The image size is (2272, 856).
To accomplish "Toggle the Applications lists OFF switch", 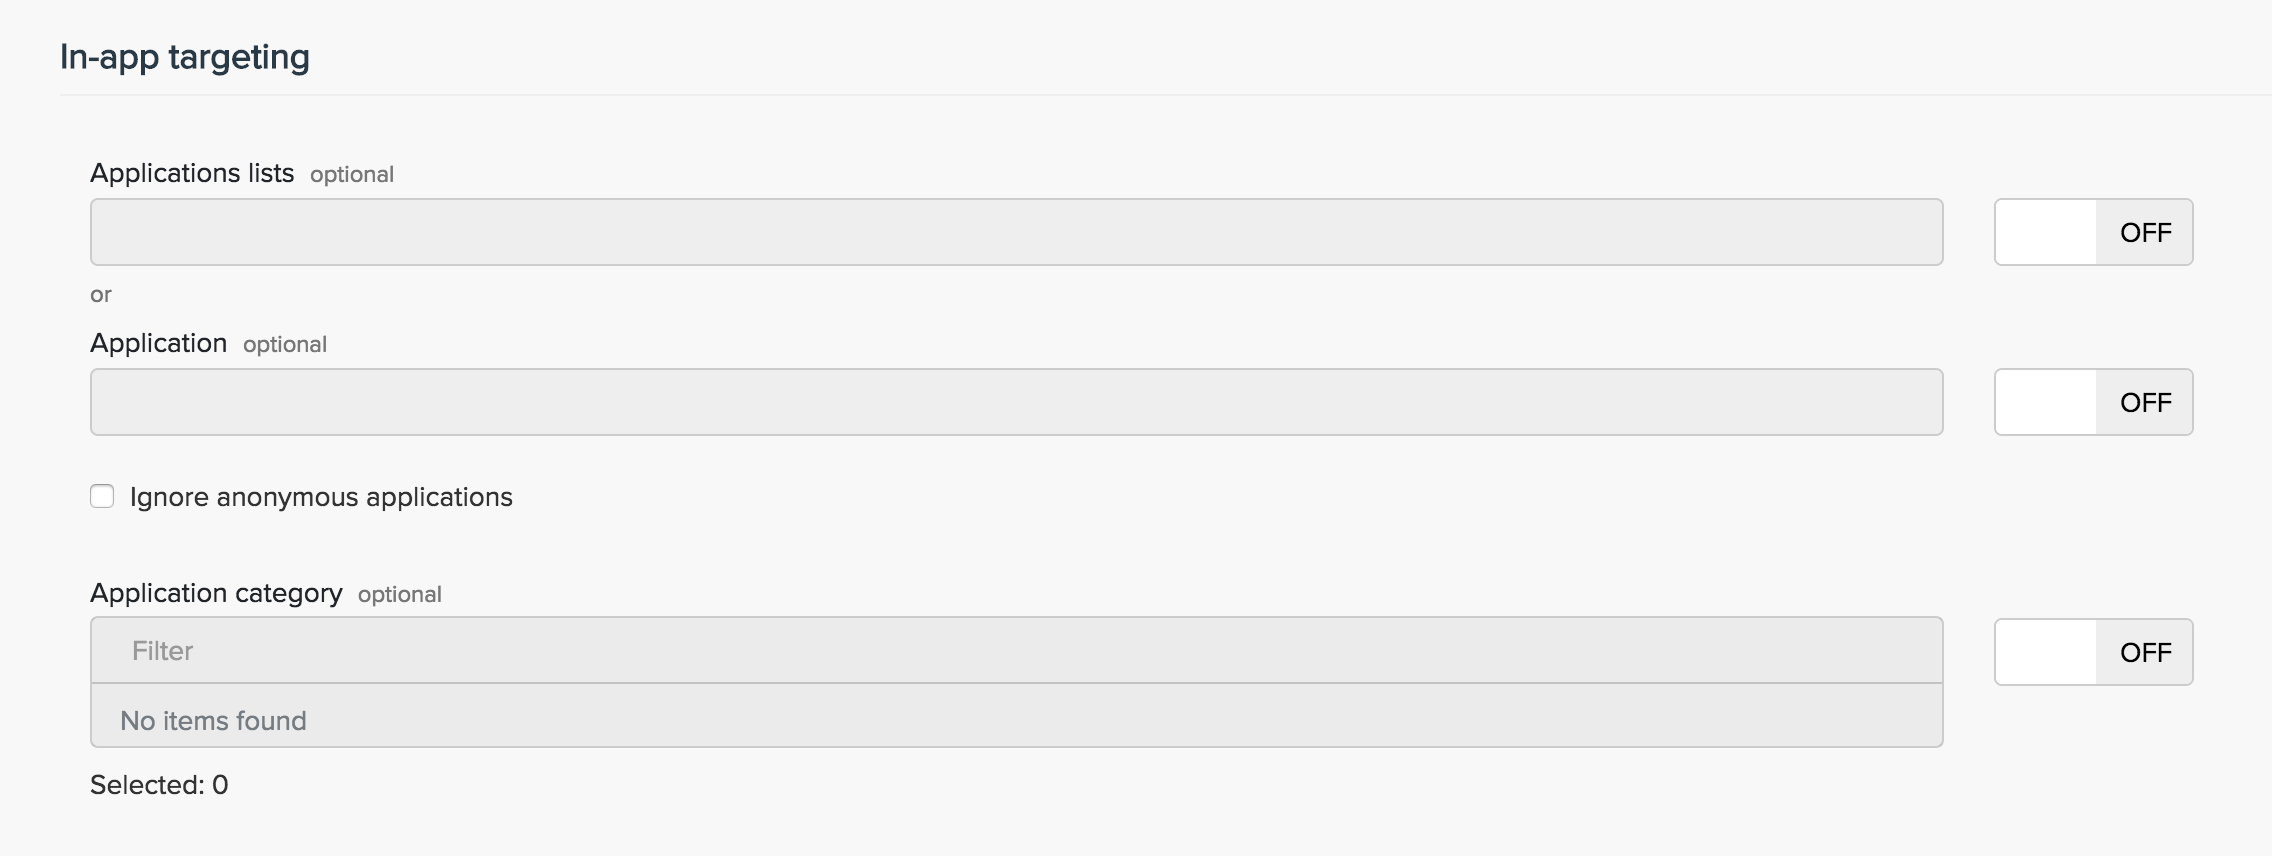I will pyautogui.click(x=2093, y=232).
